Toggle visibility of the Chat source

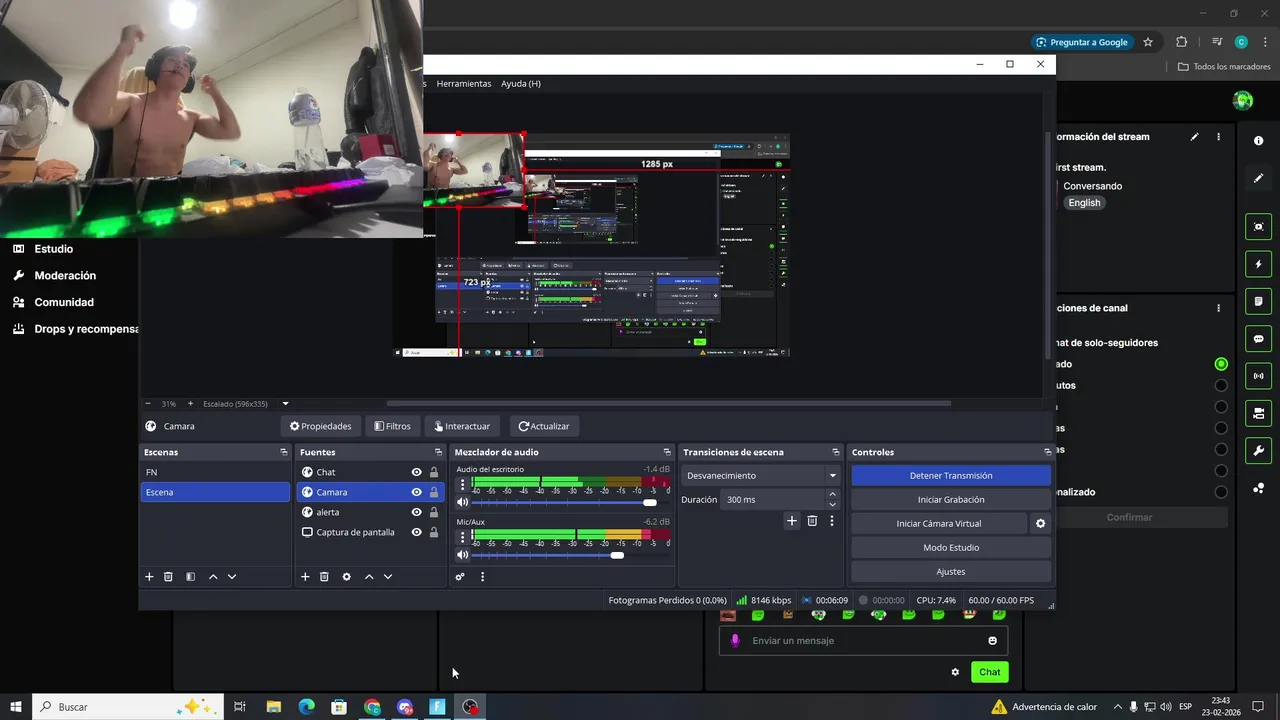[x=416, y=472]
